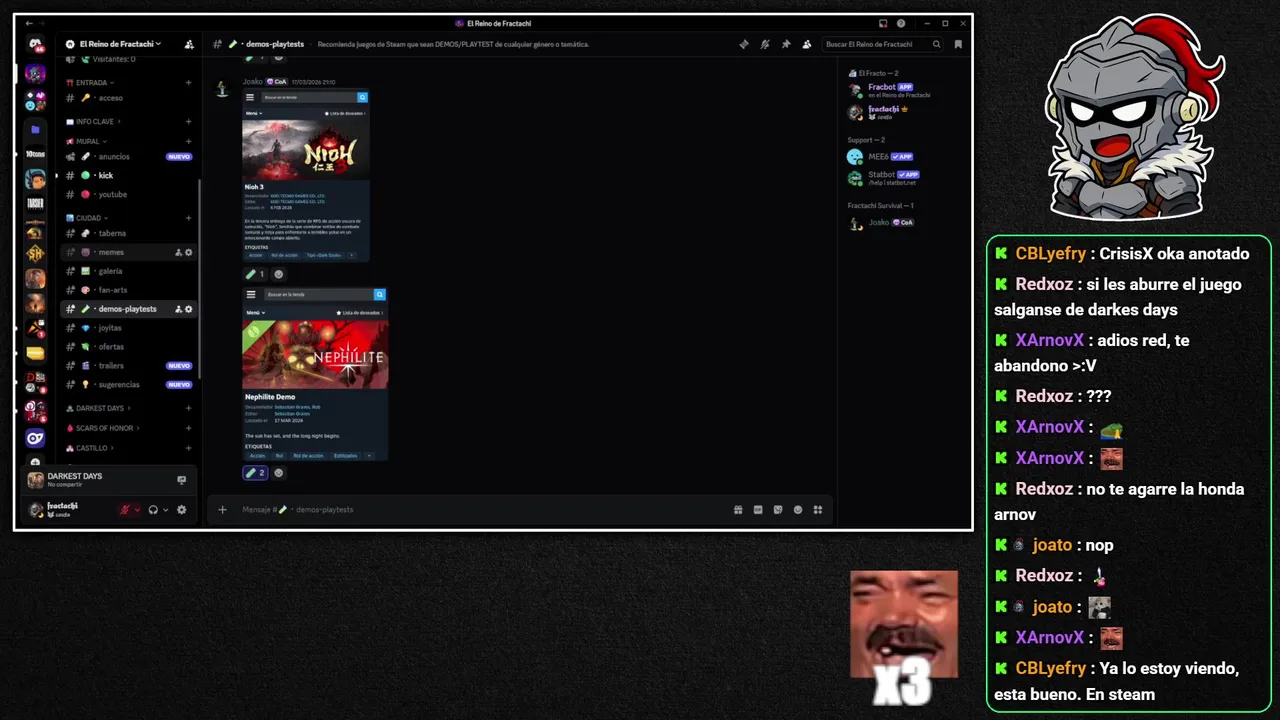Add channel to CIUDAD category plus
Screen dimensions: 1280x720
(x=188, y=217)
